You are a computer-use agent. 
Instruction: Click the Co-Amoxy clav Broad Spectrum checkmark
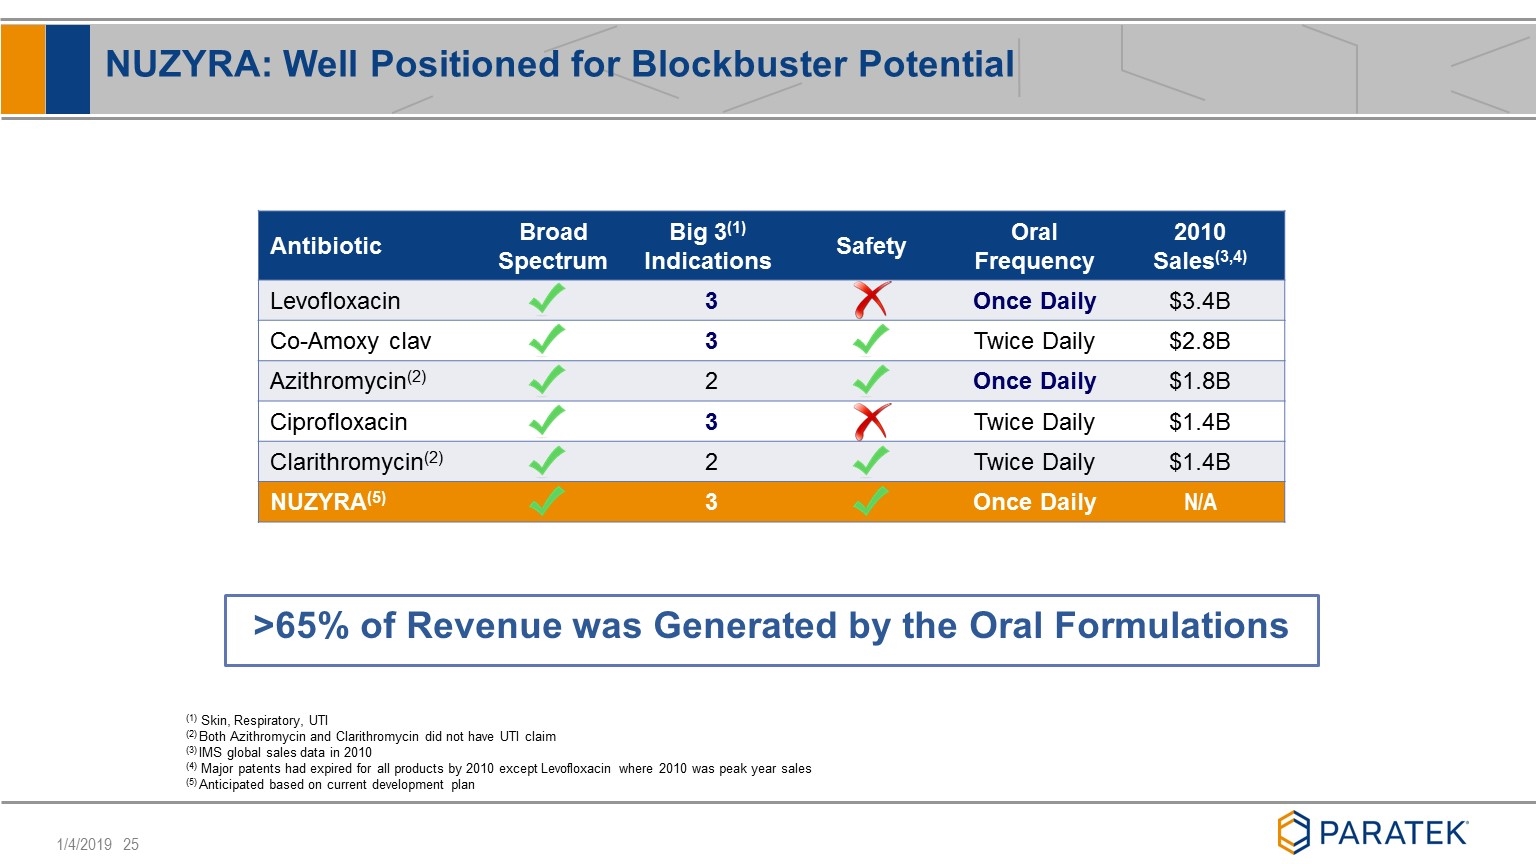tap(547, 339)
